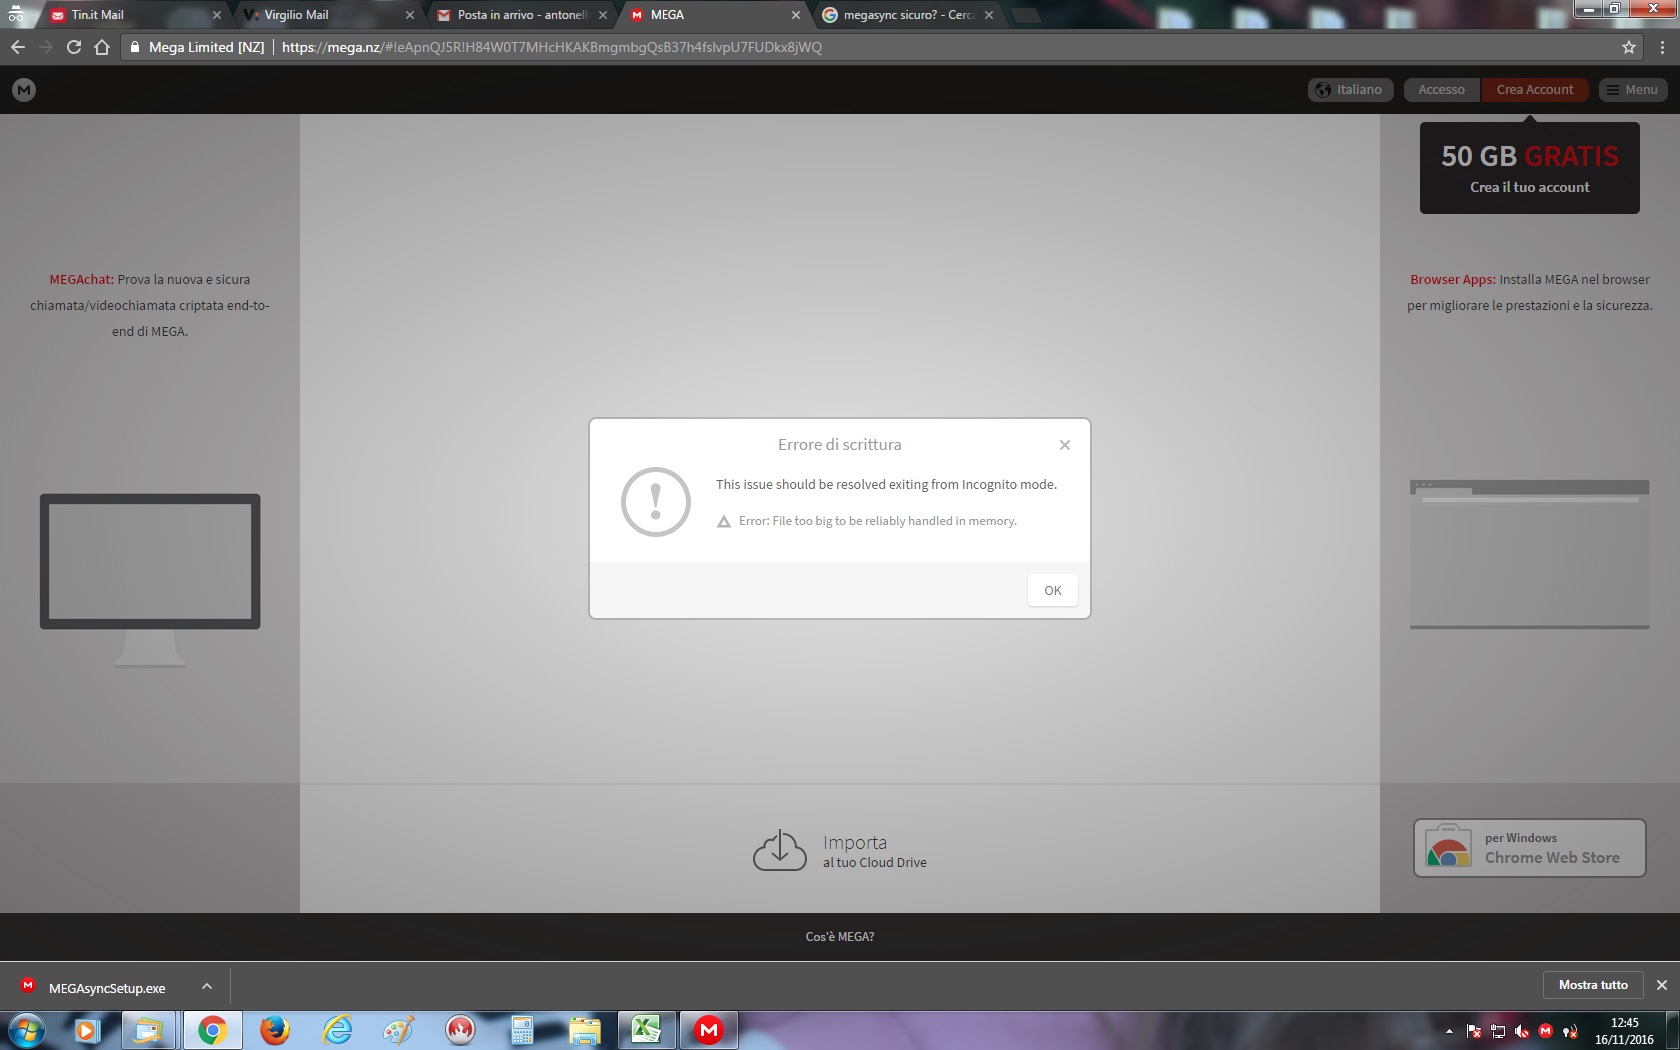Click the Chrome taskbar icon
Screen dimensions: 1680x1050
(212, 1030)
